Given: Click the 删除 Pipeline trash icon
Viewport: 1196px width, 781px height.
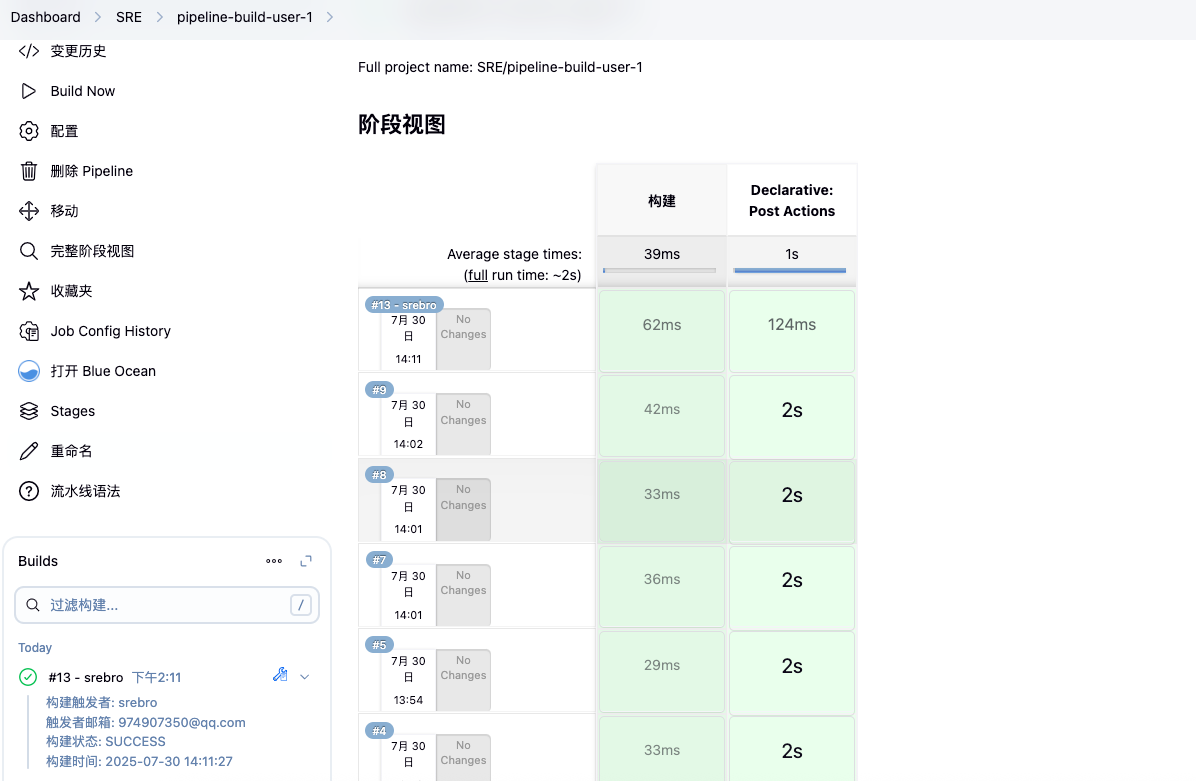Looking at the screenshot, I should 29,171.
